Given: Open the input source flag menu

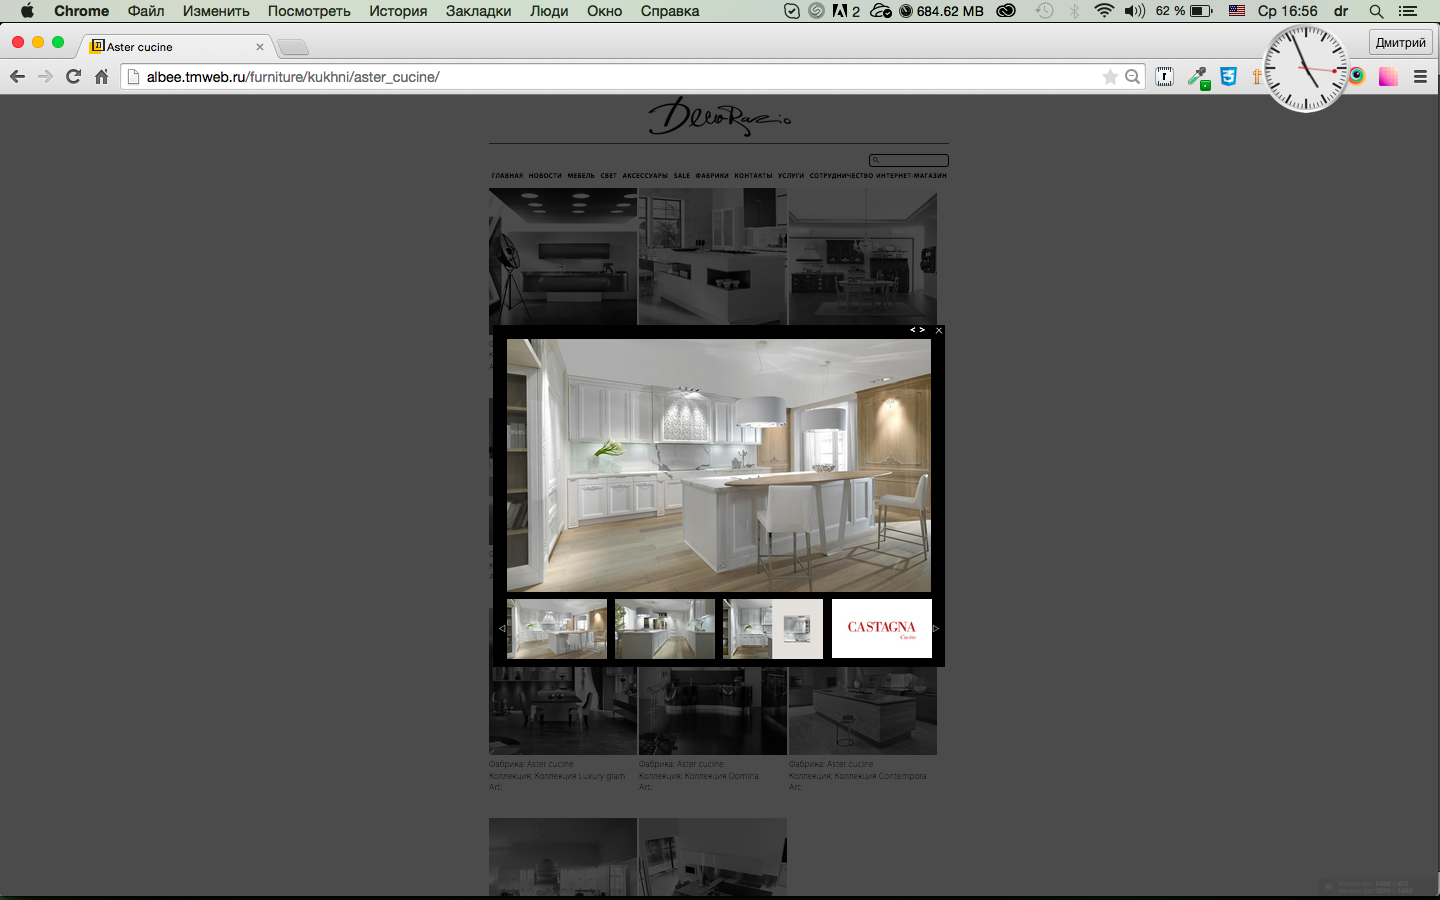Looking at the screenshot, I should 1237,11.
